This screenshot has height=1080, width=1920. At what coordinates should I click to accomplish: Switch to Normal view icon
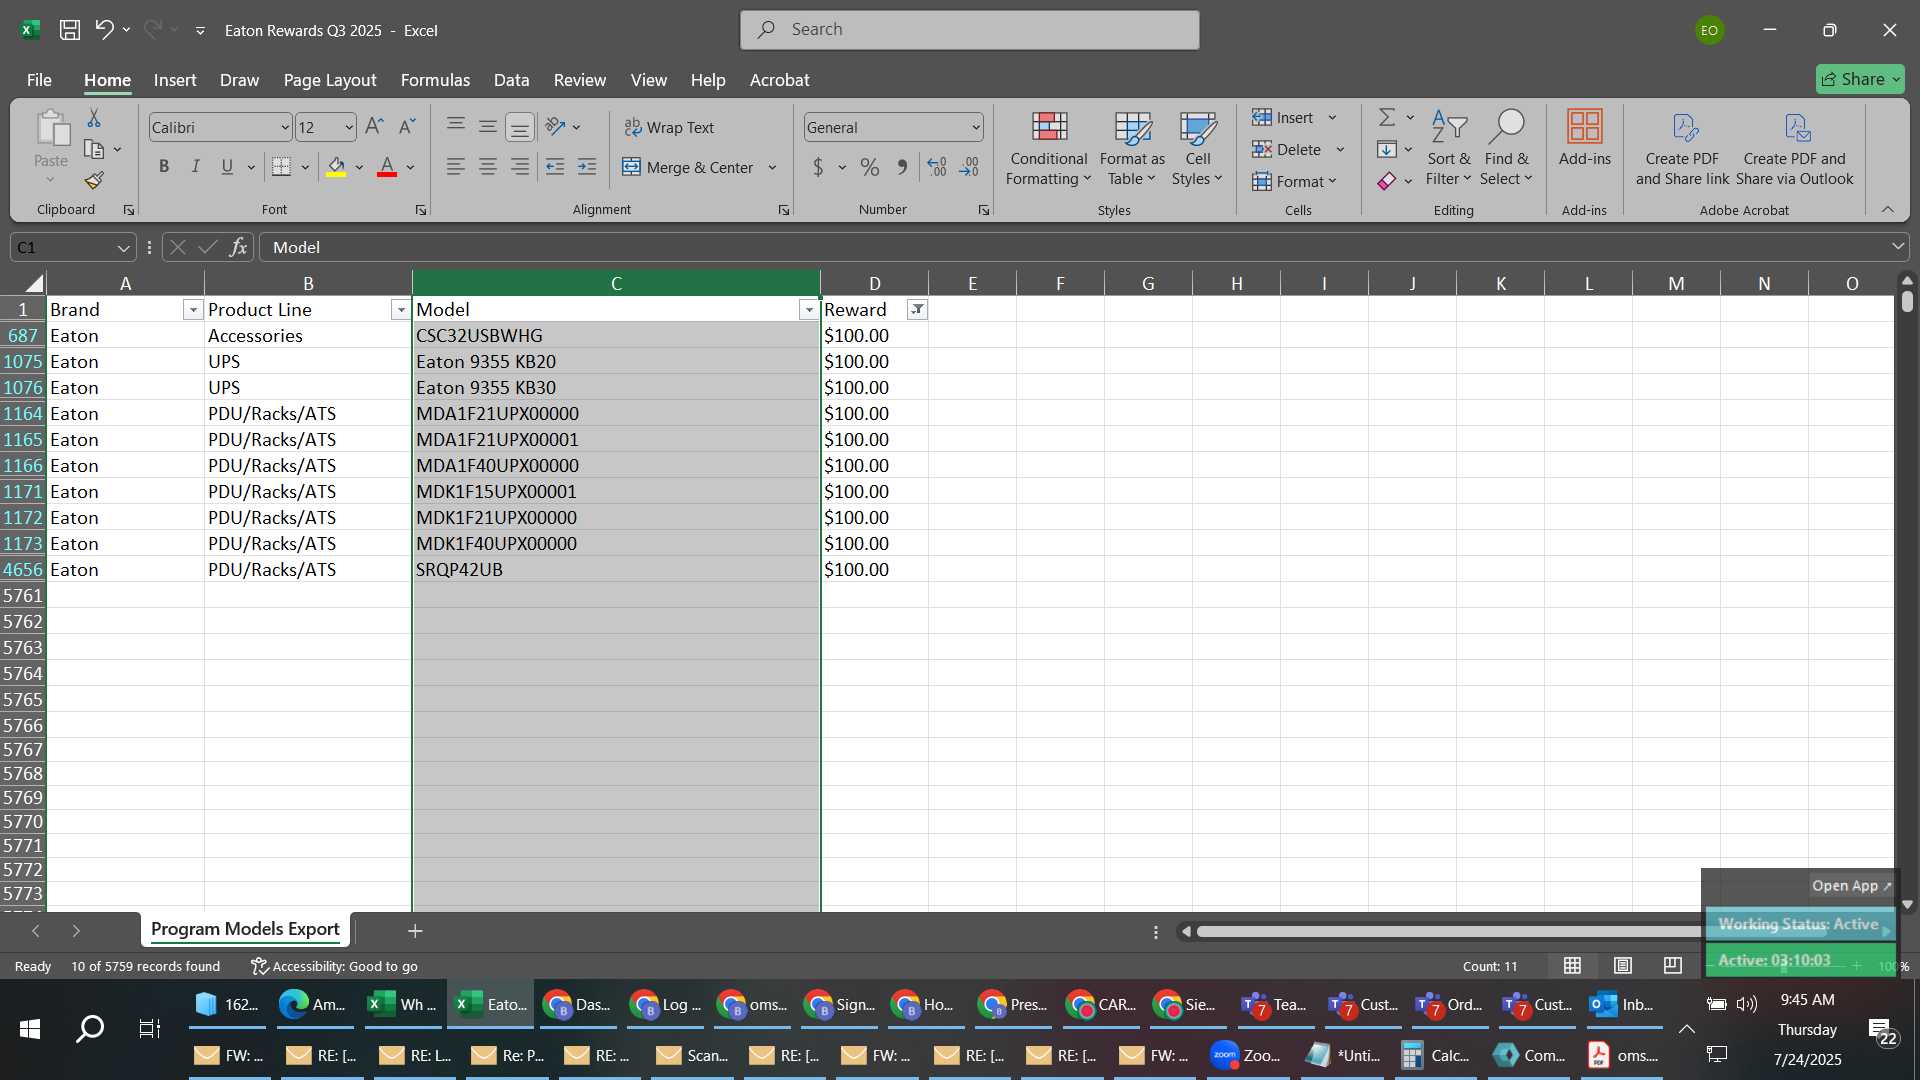tap(1573, 965)
